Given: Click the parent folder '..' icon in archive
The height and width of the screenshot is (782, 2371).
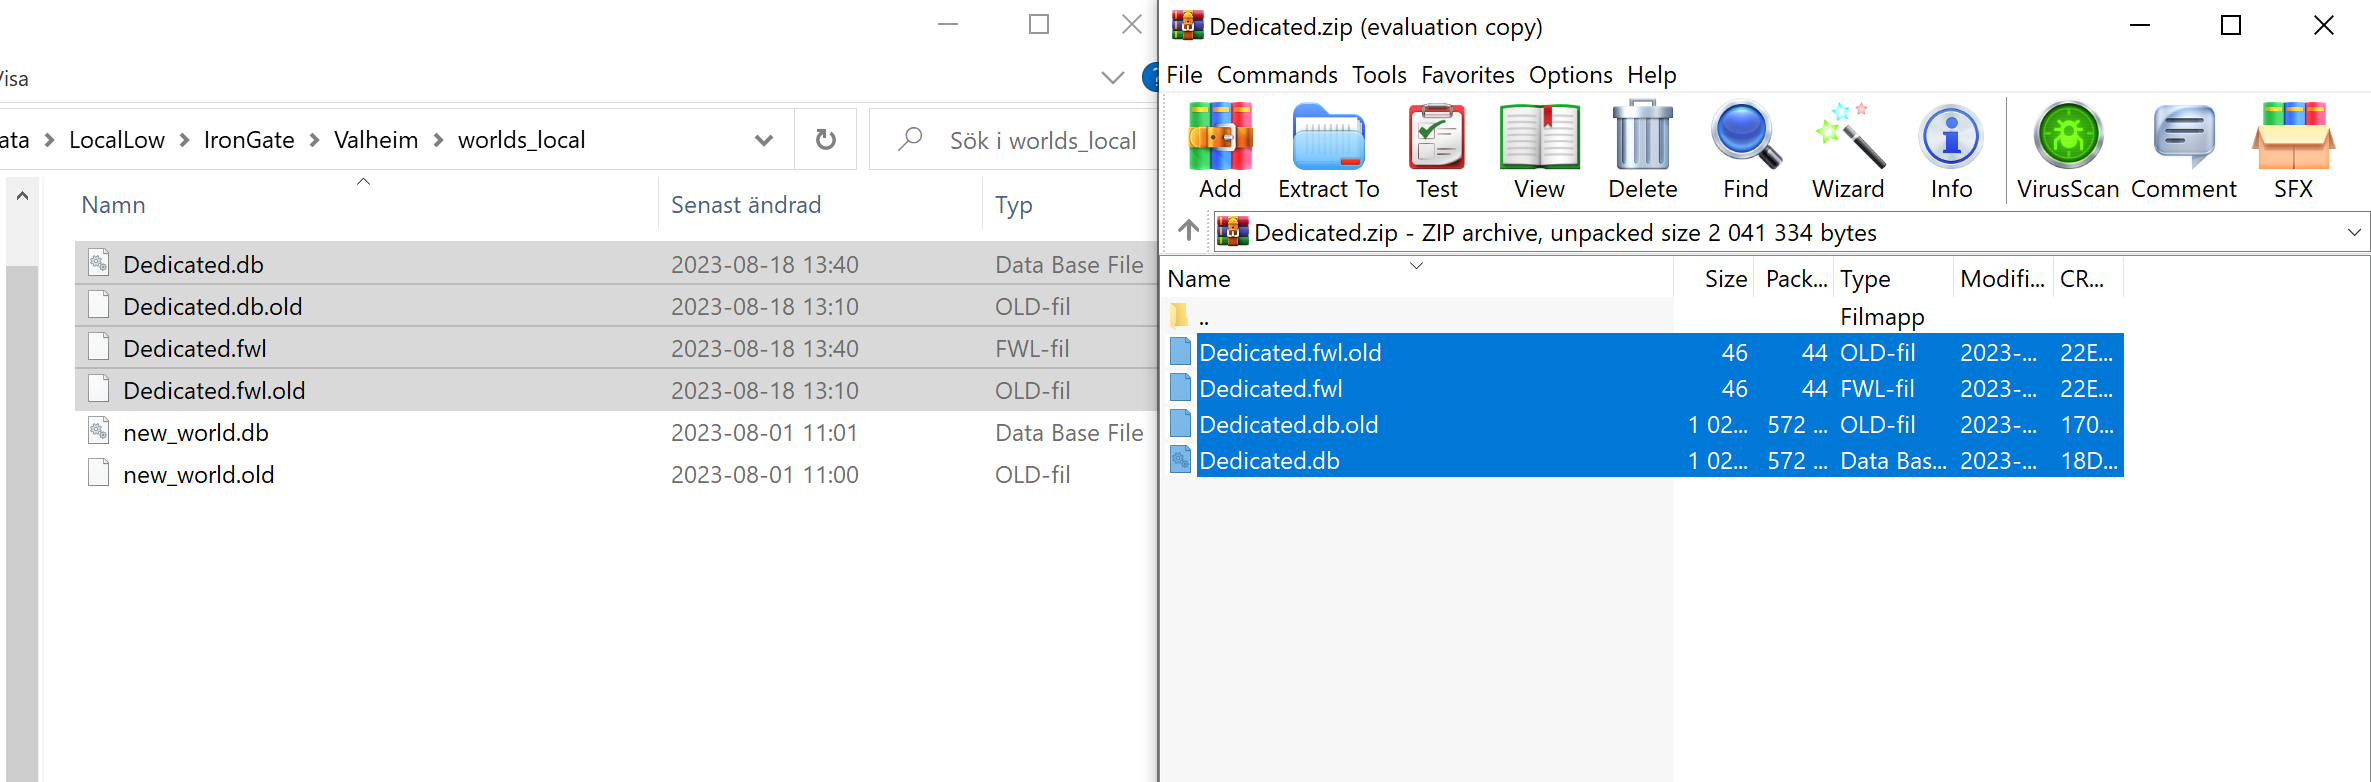Looking at the screenshot, I should [1180, 316].
